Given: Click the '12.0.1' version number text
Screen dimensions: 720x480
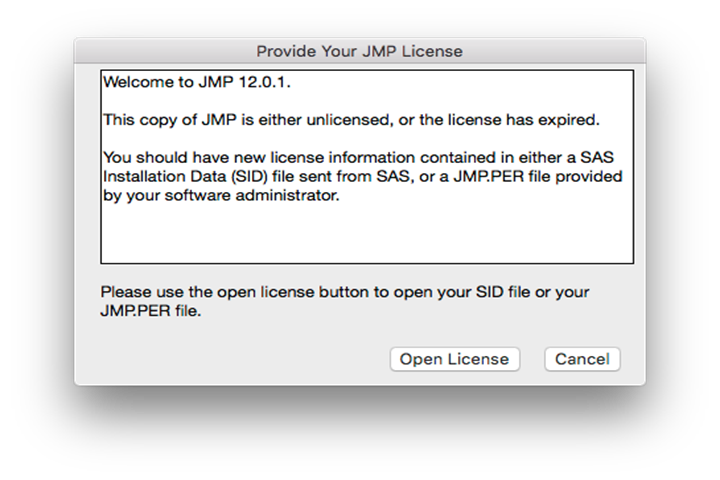Looking at the screenshot, I should coord(264,82).
